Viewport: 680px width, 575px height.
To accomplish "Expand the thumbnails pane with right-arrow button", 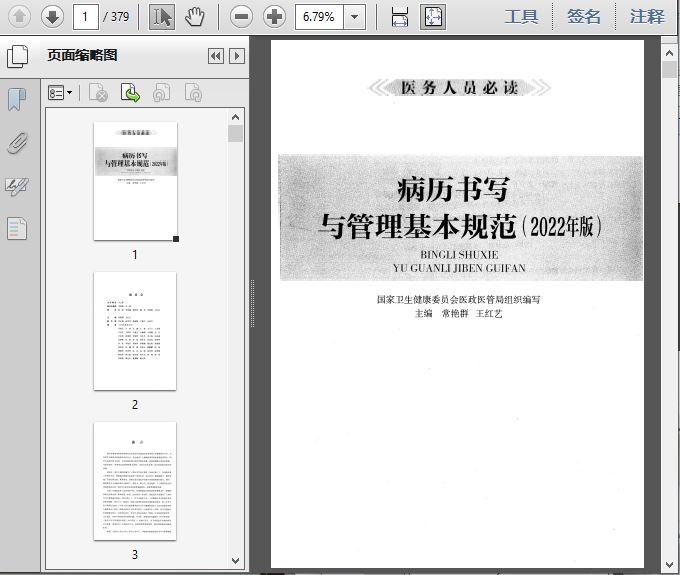I will click(237, 56).
